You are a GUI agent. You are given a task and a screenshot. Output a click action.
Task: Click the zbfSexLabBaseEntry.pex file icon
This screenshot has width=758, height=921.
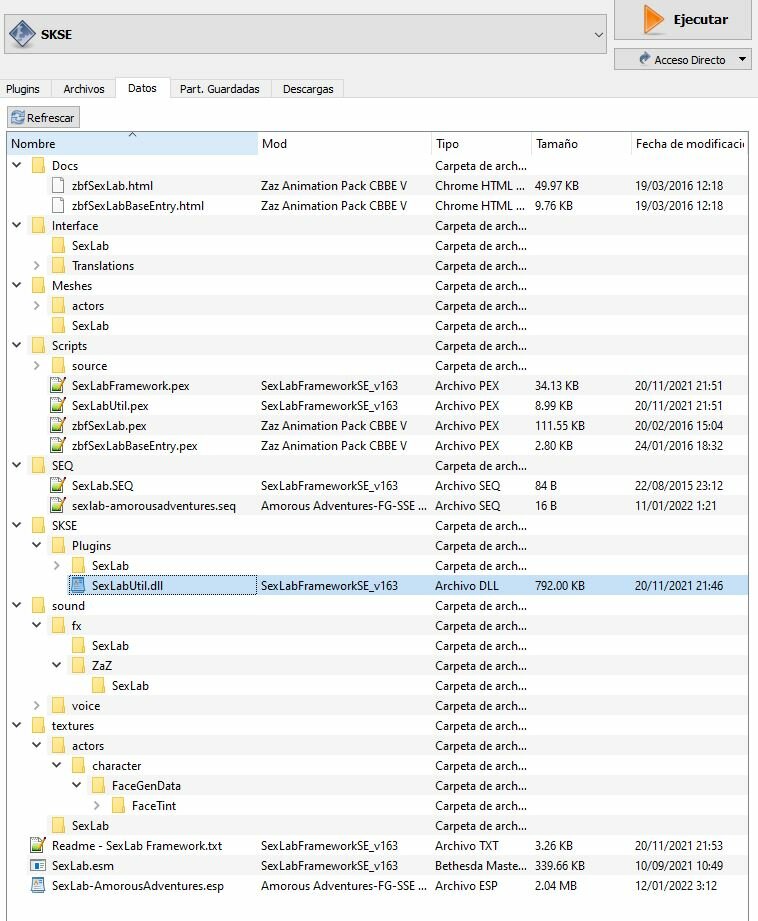pos(58,445)
